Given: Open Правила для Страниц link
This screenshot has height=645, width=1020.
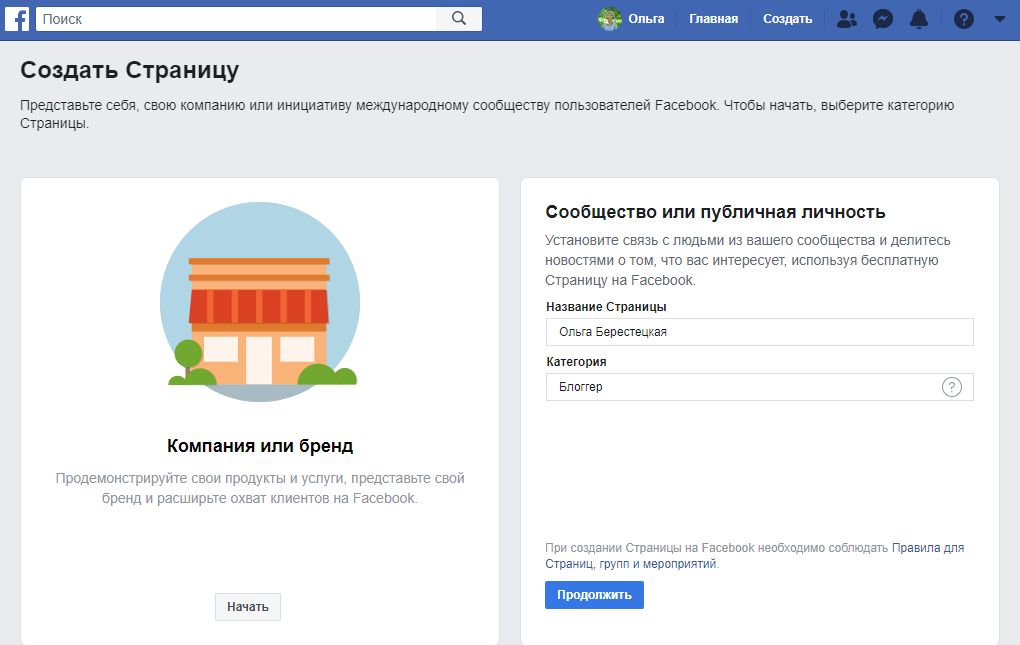Looking at the screenshot, I should (755, 556).
